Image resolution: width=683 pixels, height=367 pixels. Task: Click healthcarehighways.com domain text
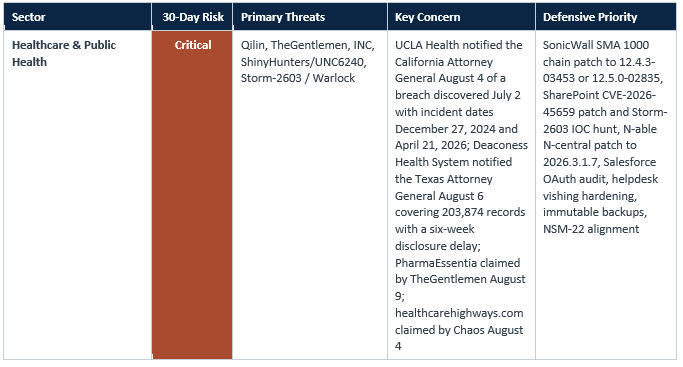click(x=459, y=313)
